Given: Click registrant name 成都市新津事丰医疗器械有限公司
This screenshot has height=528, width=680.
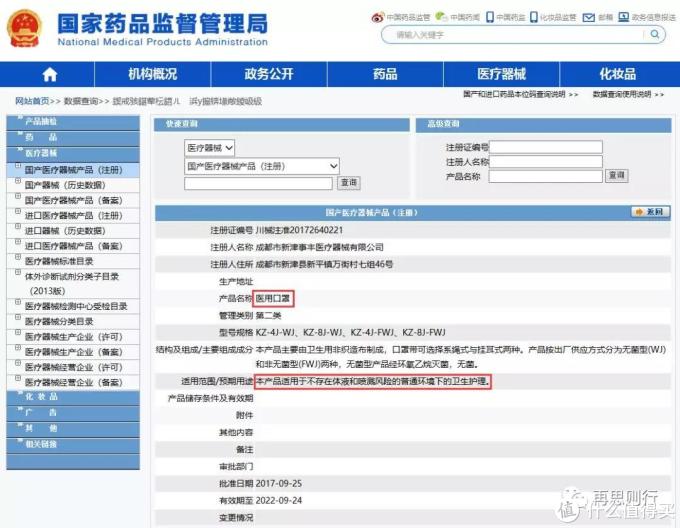Looking at the screenshot, I should click(320, 247).
